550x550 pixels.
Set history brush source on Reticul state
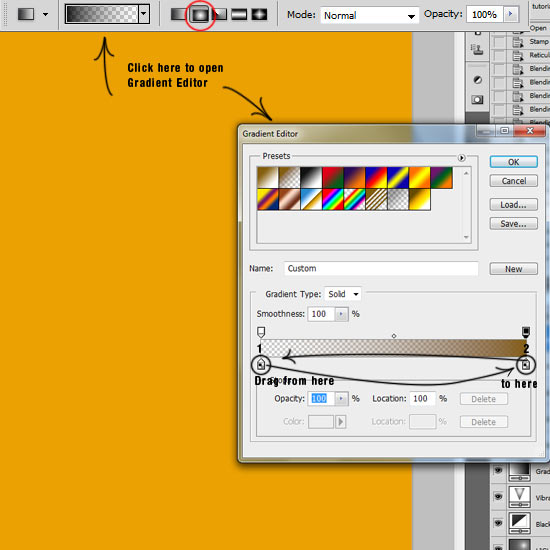(x=499, y=55)
